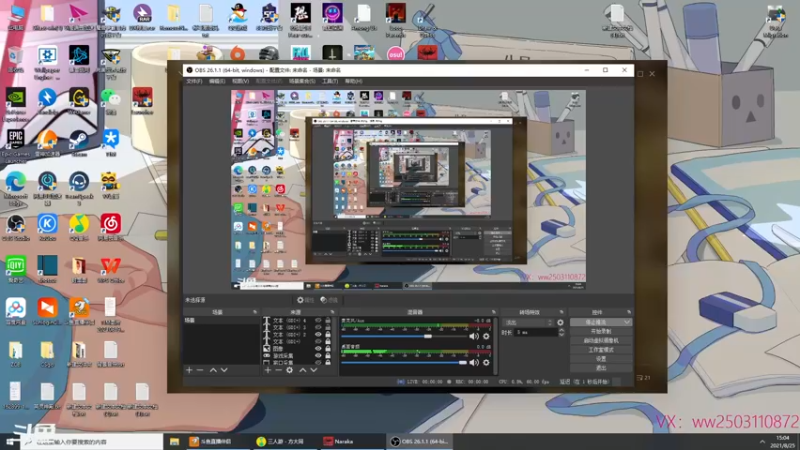
Task: Open 工具(T) menu in OBS
Action: click(330, 81)
